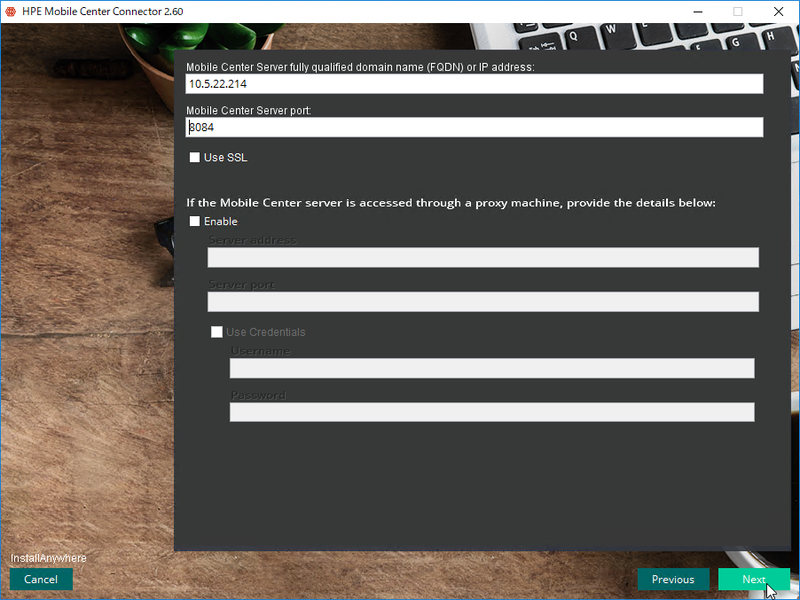Click the proxy machine instruction heading

[451, 203]
